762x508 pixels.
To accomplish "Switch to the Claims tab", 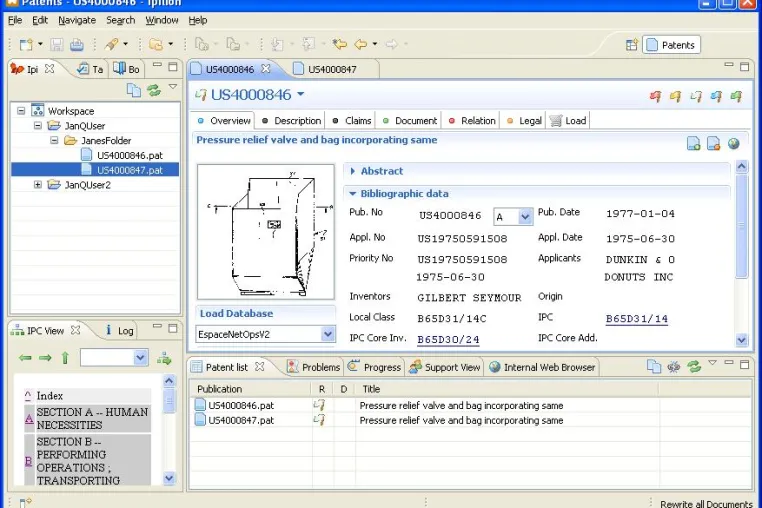I will click(352, 121).
